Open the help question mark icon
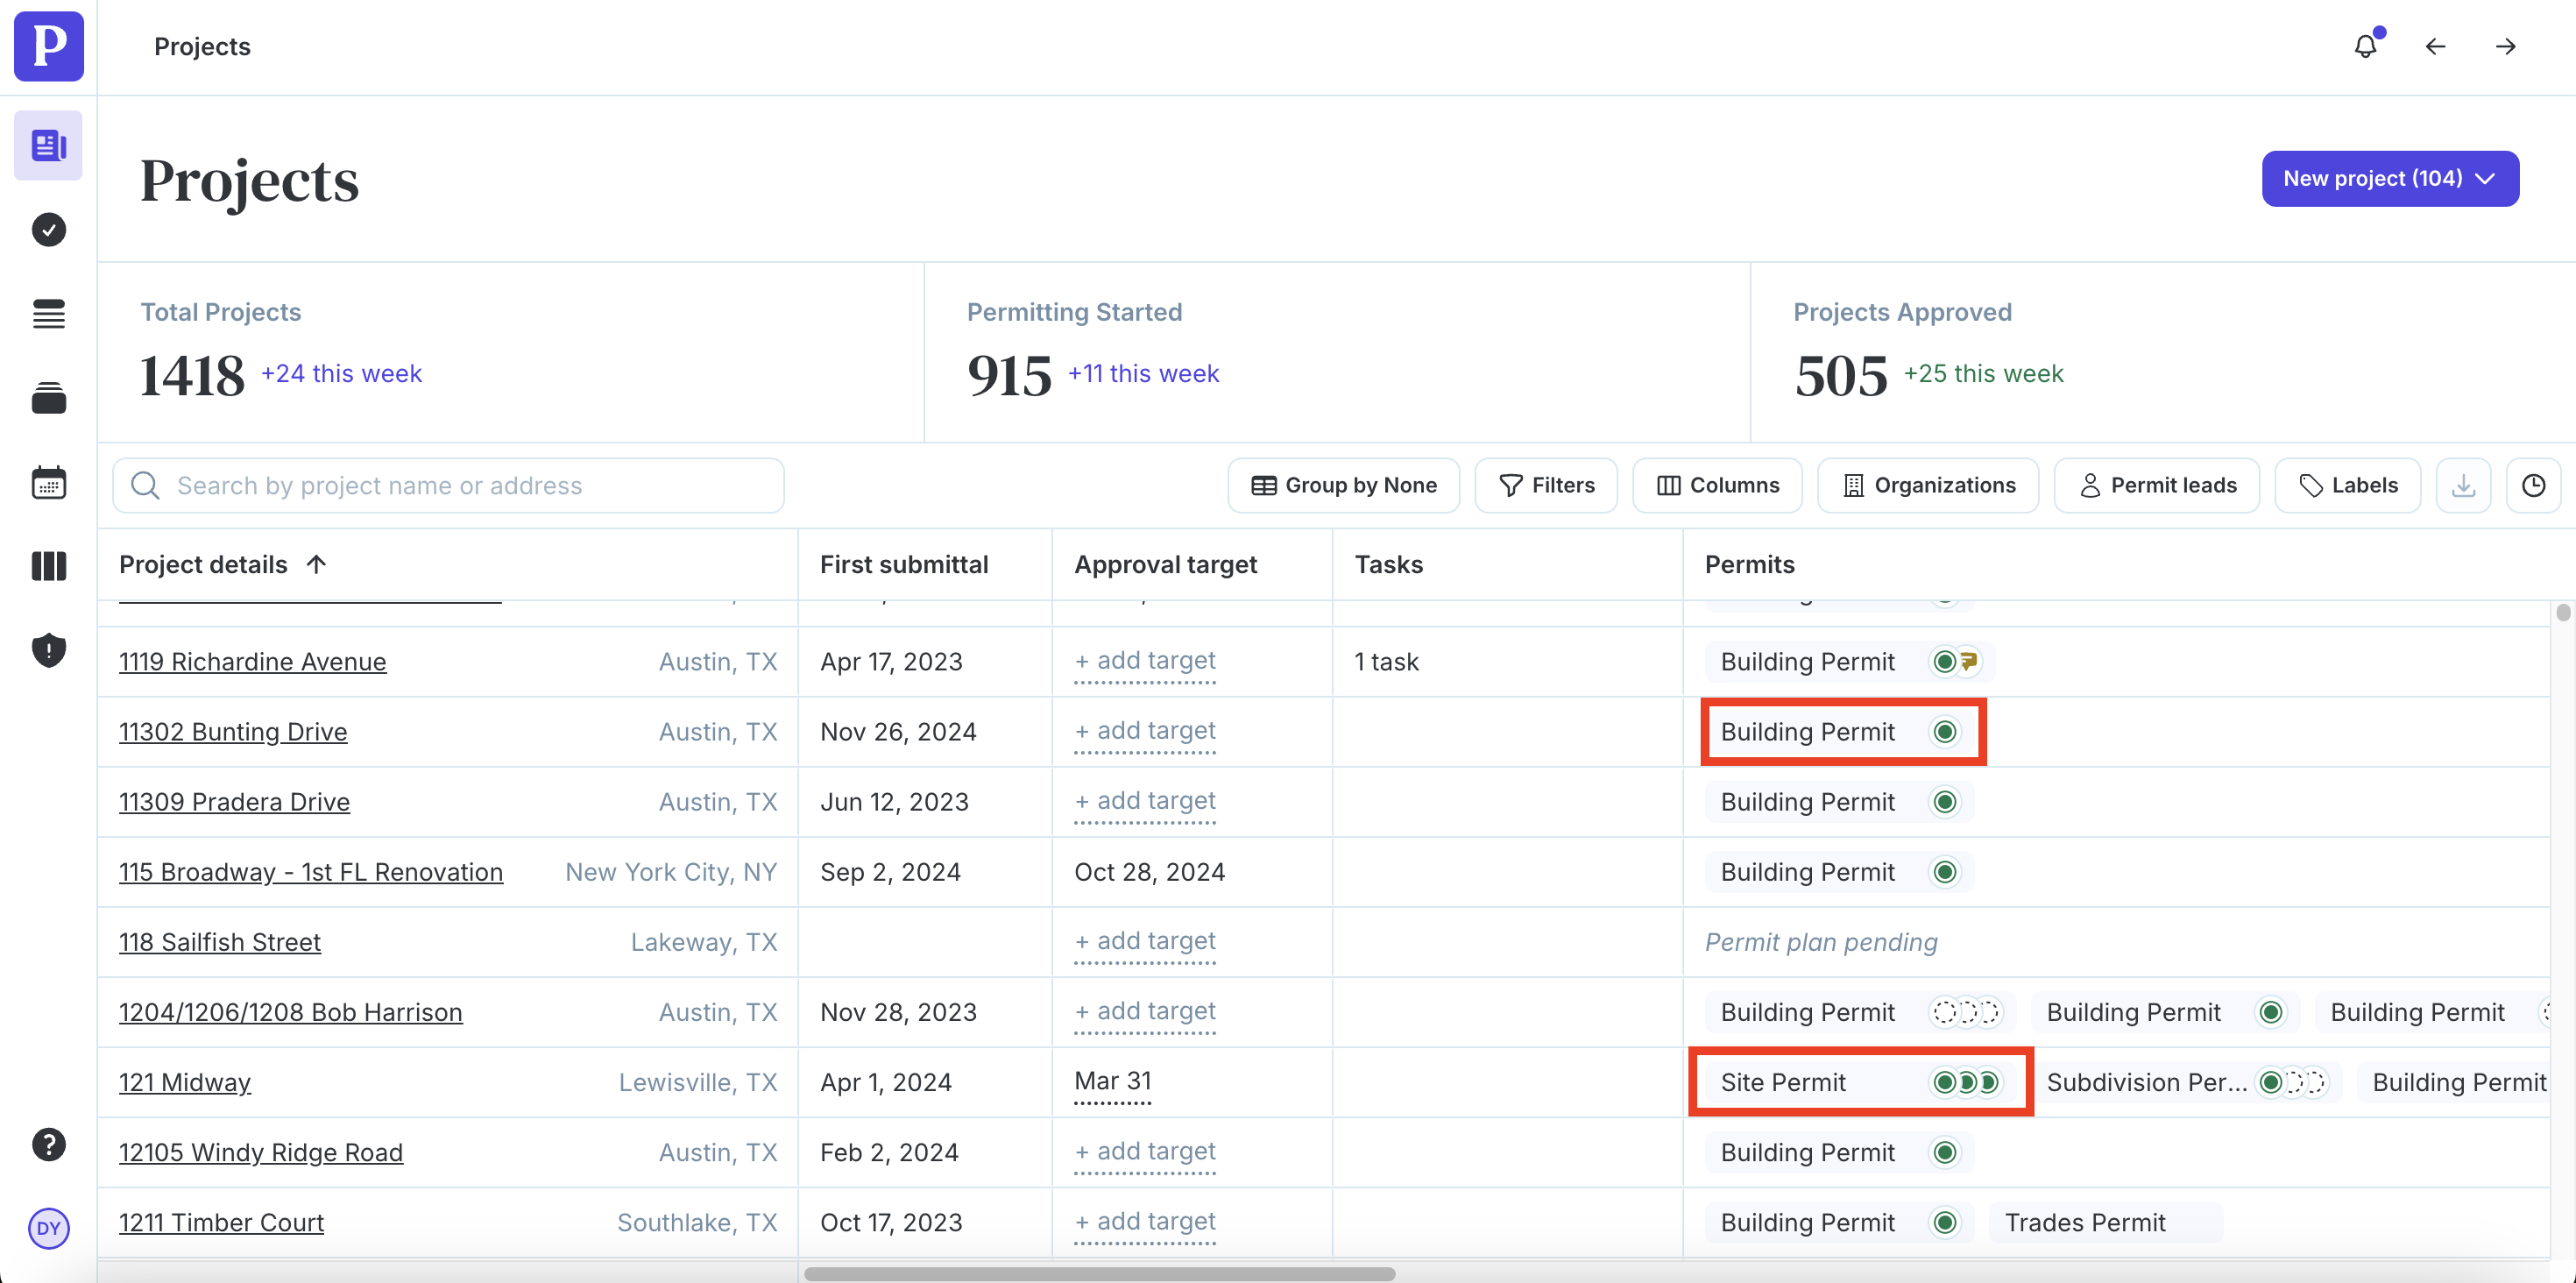The width and height of the screenshot is (2576, 1283). pyautogui.click(x=48, y=1144)
